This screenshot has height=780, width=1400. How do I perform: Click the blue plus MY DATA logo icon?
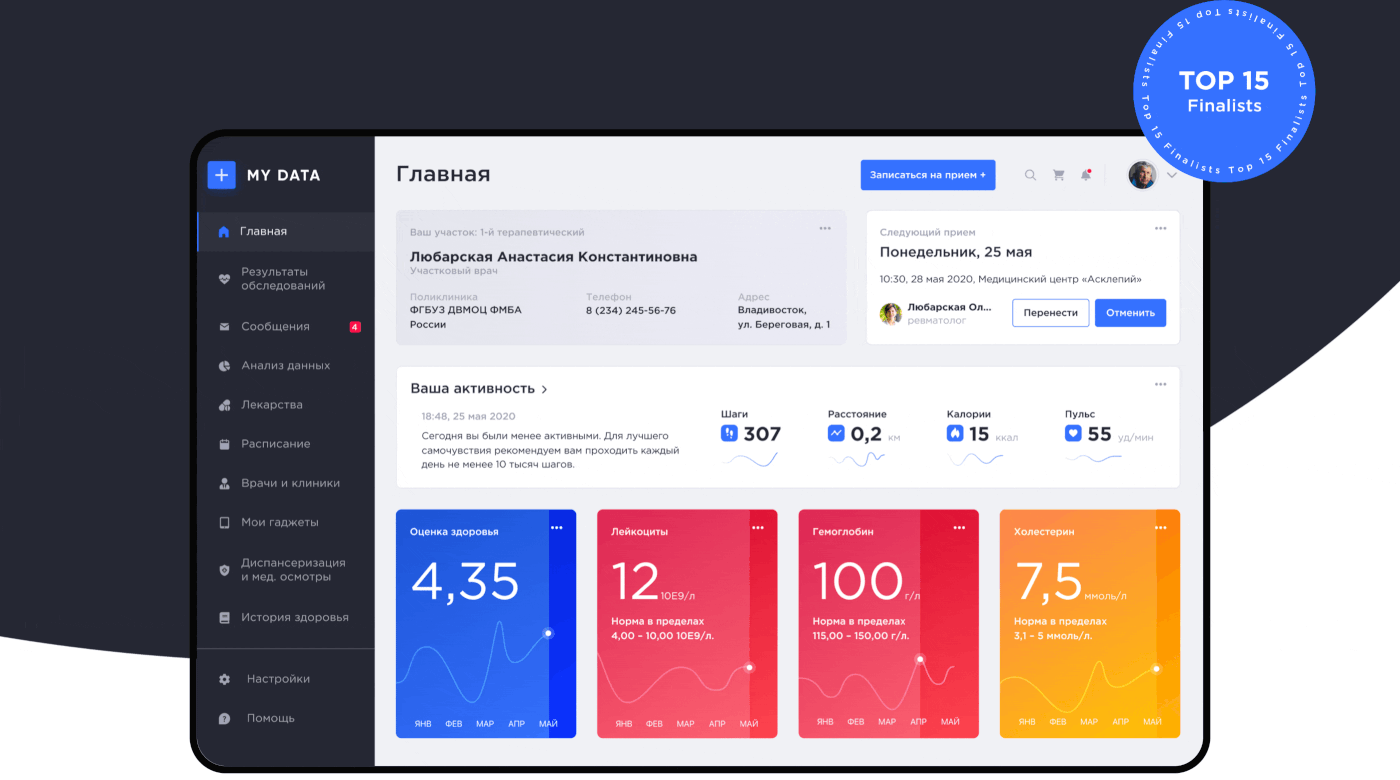pos(221,175)
